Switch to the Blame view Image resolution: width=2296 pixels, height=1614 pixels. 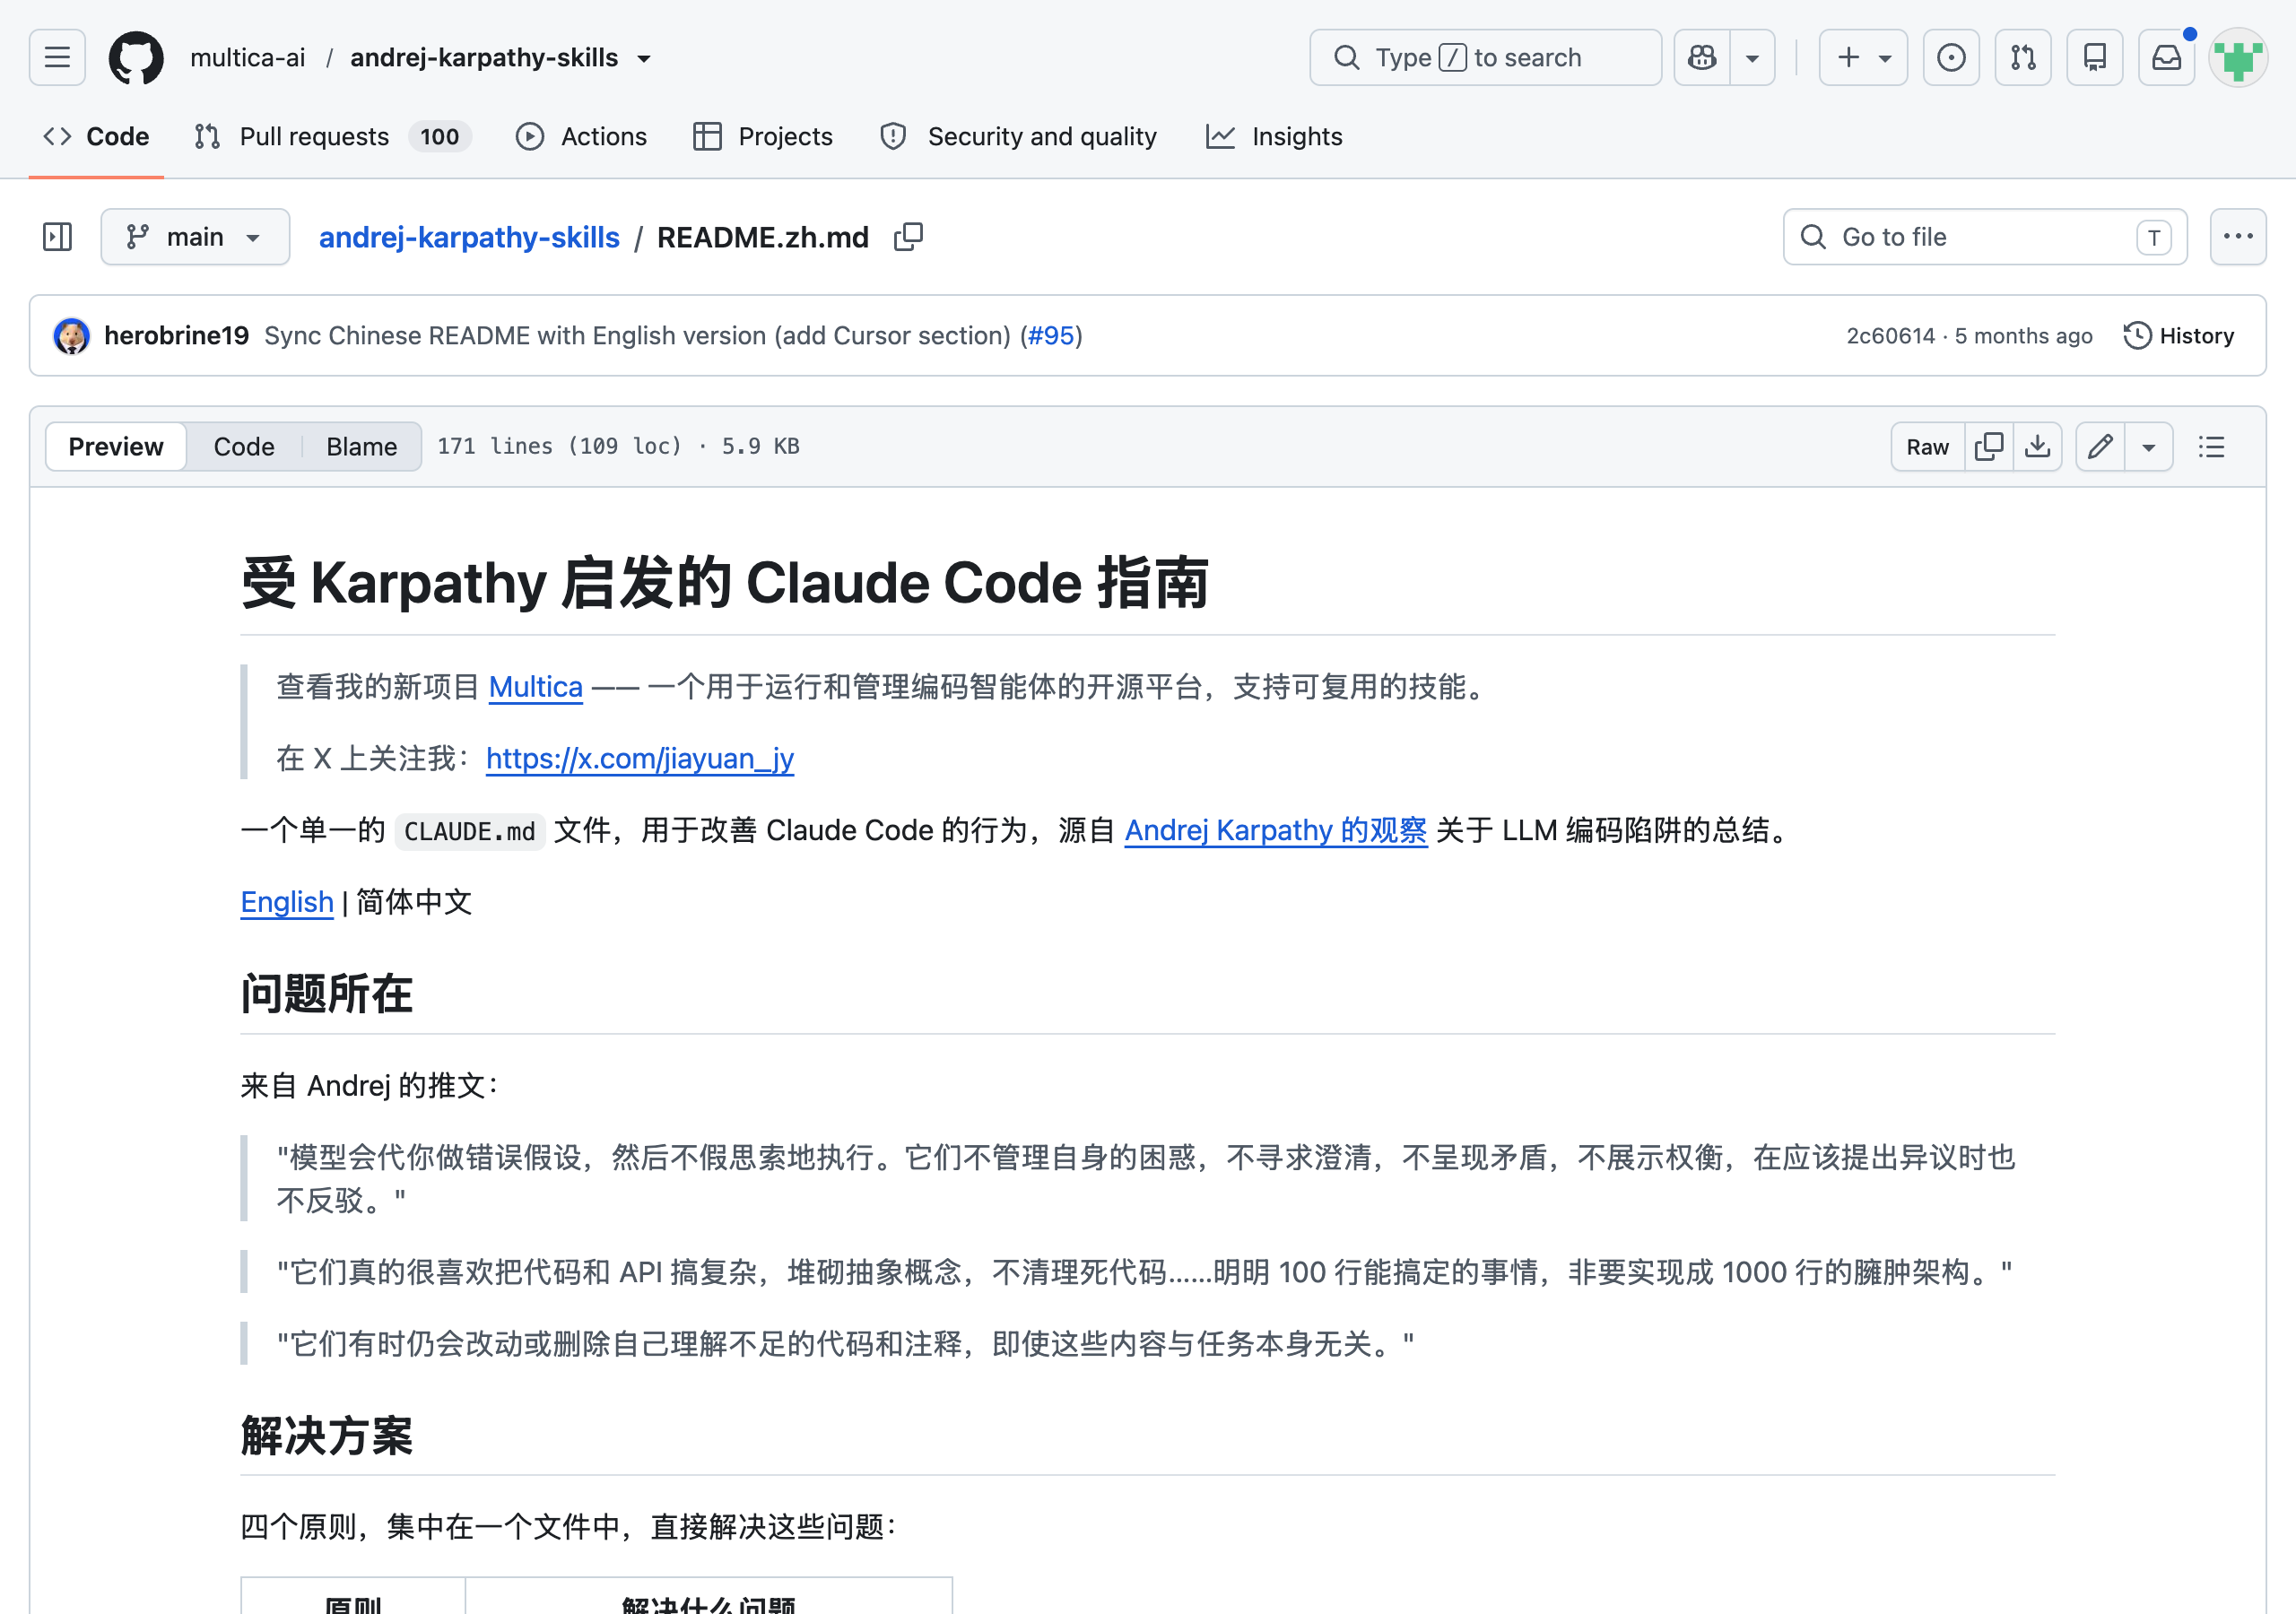(362, 446)
